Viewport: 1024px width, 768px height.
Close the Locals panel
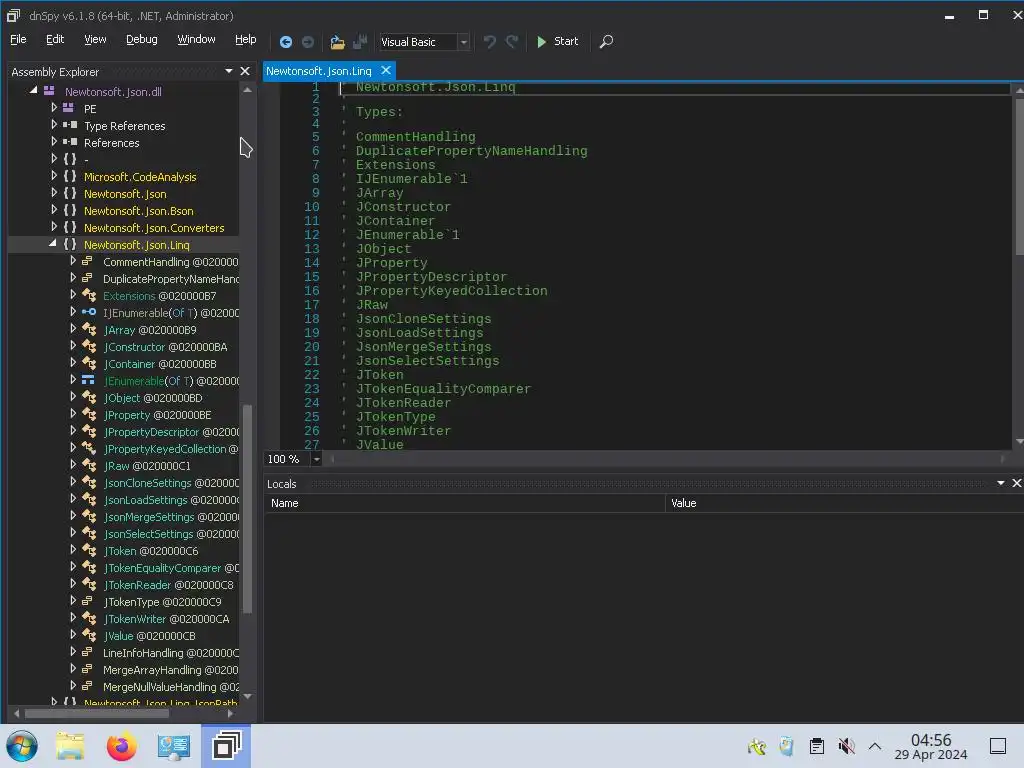coord(1016,483)
